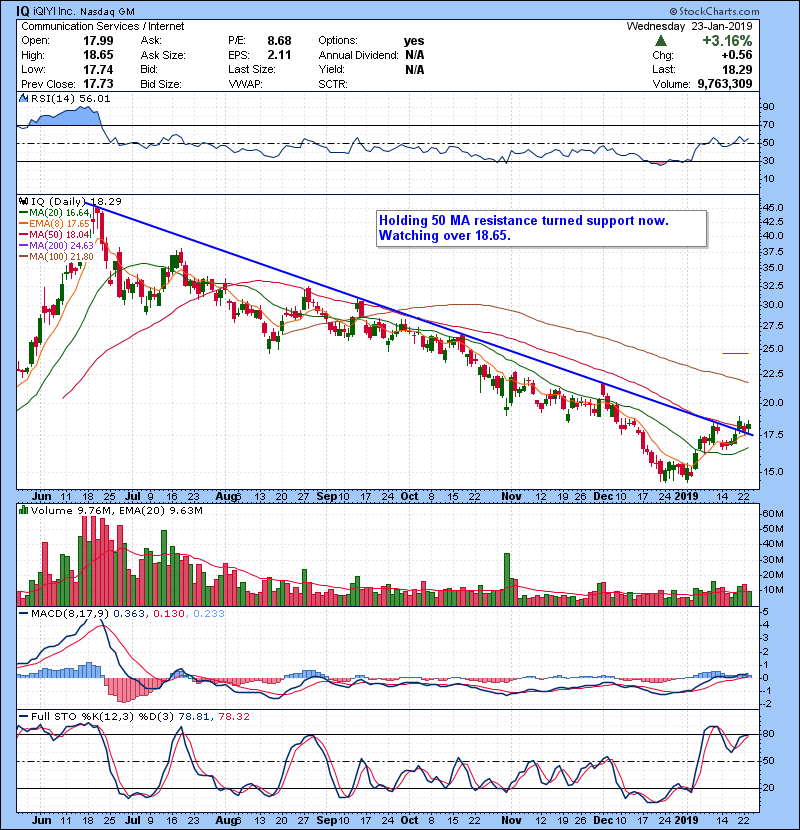
Task: Click the tall green November volume spike bar
Action: pyautogui.click(x=507, y=579)
